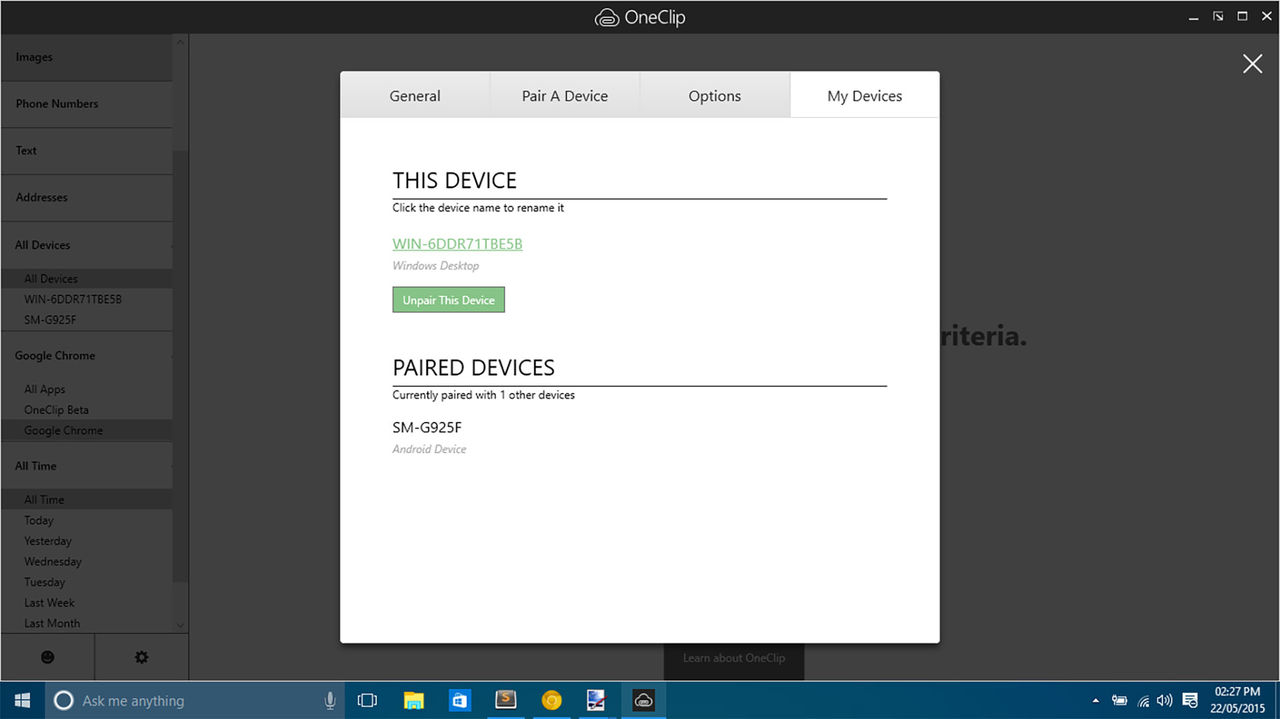
Task: Filter clips by Images in the sidebar
Action: point(87,57)
